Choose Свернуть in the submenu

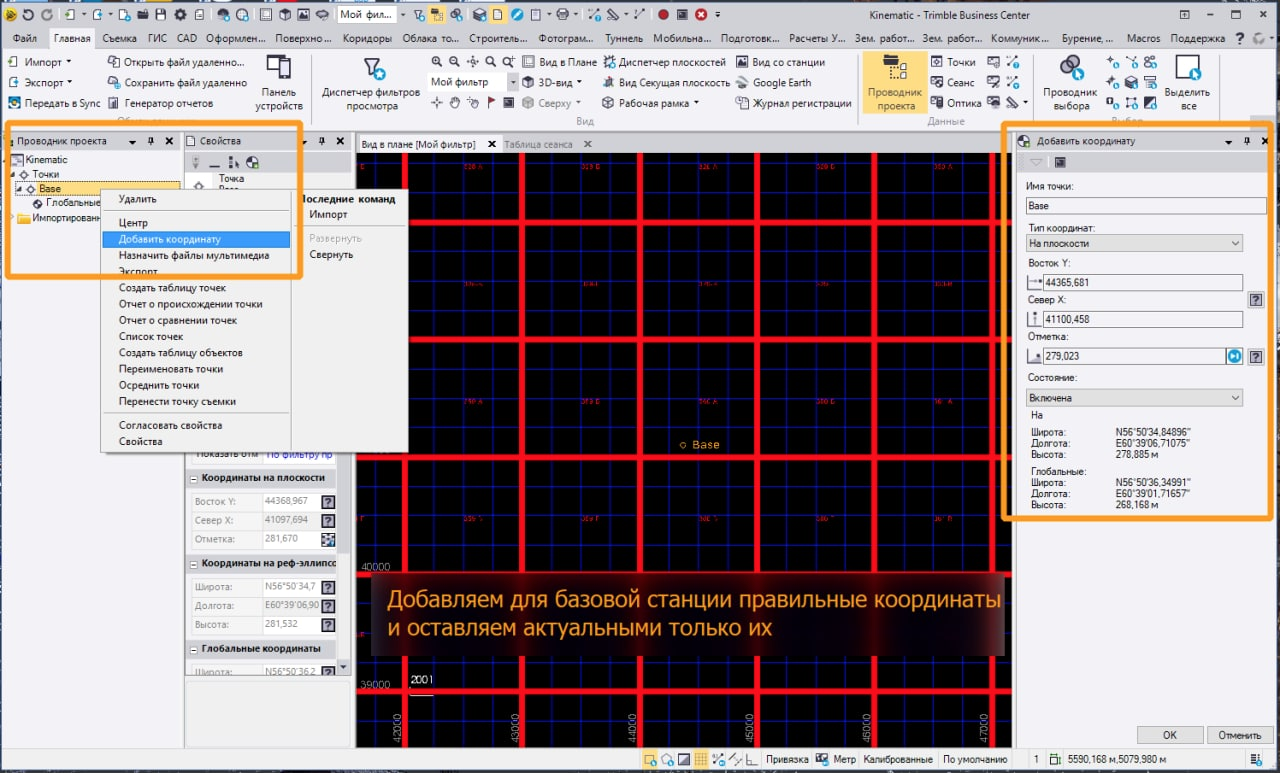[331, 255]
